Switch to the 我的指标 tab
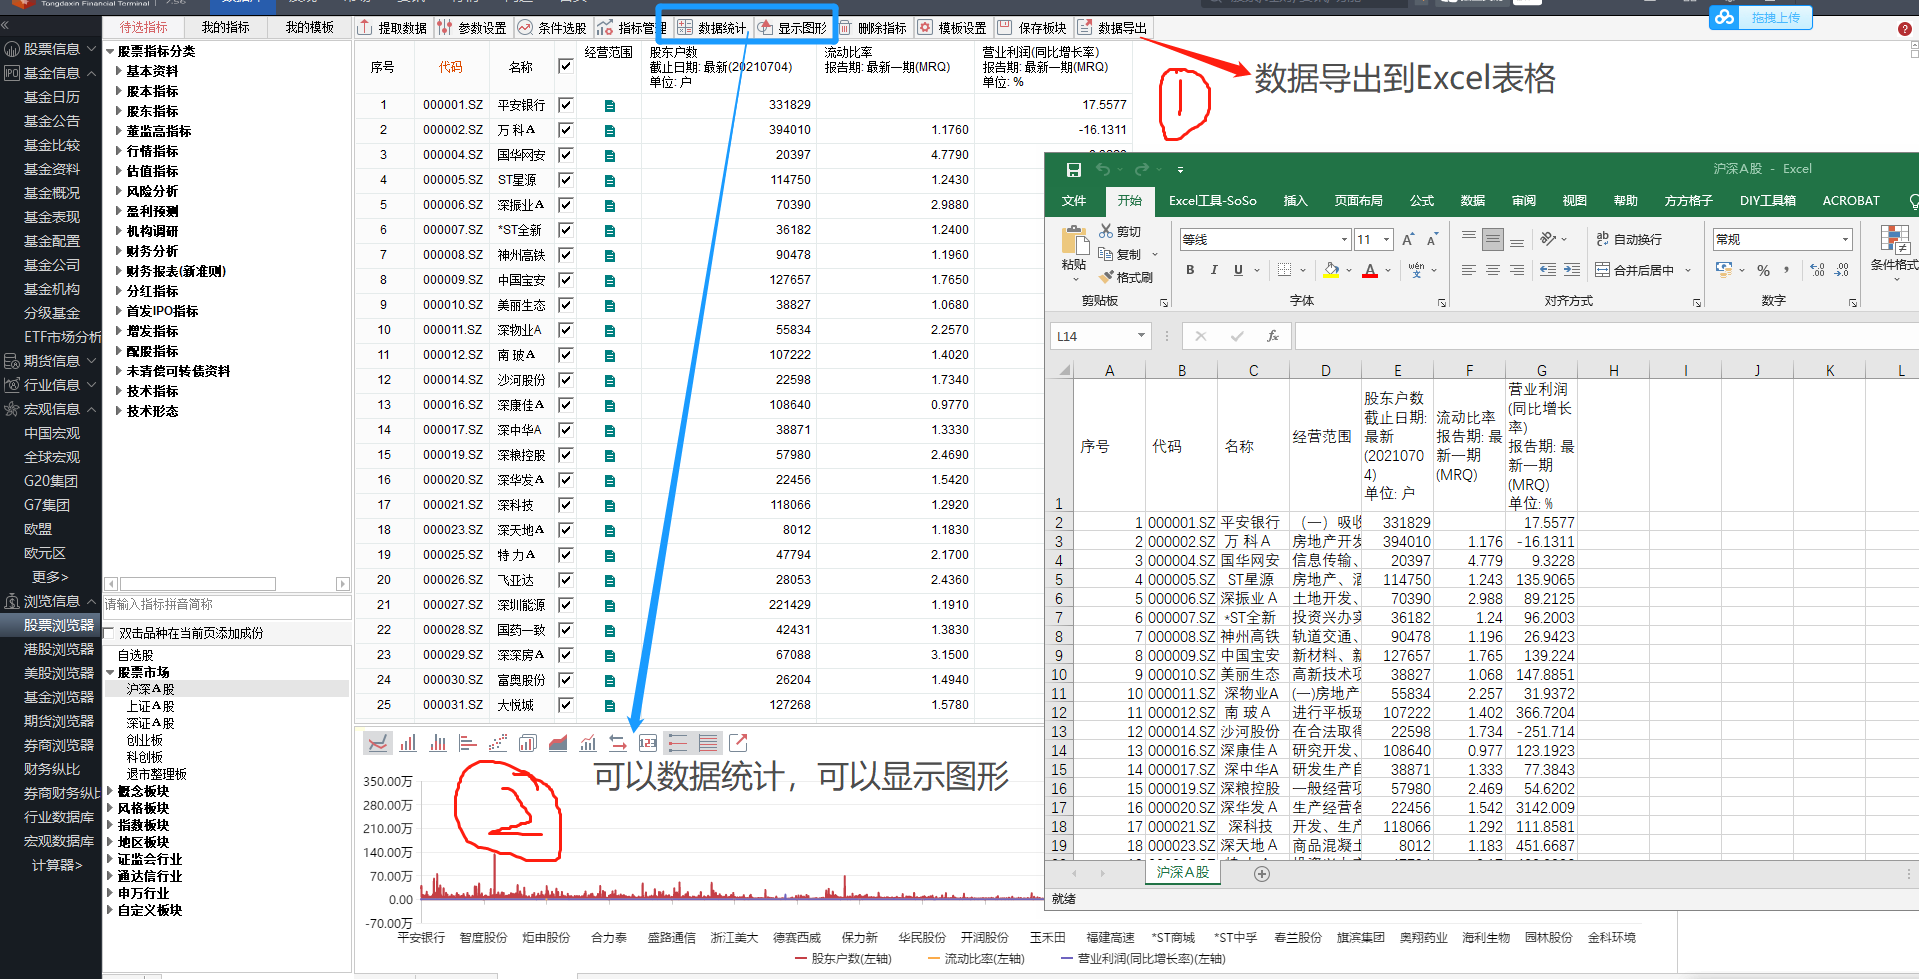 point(226,27)
